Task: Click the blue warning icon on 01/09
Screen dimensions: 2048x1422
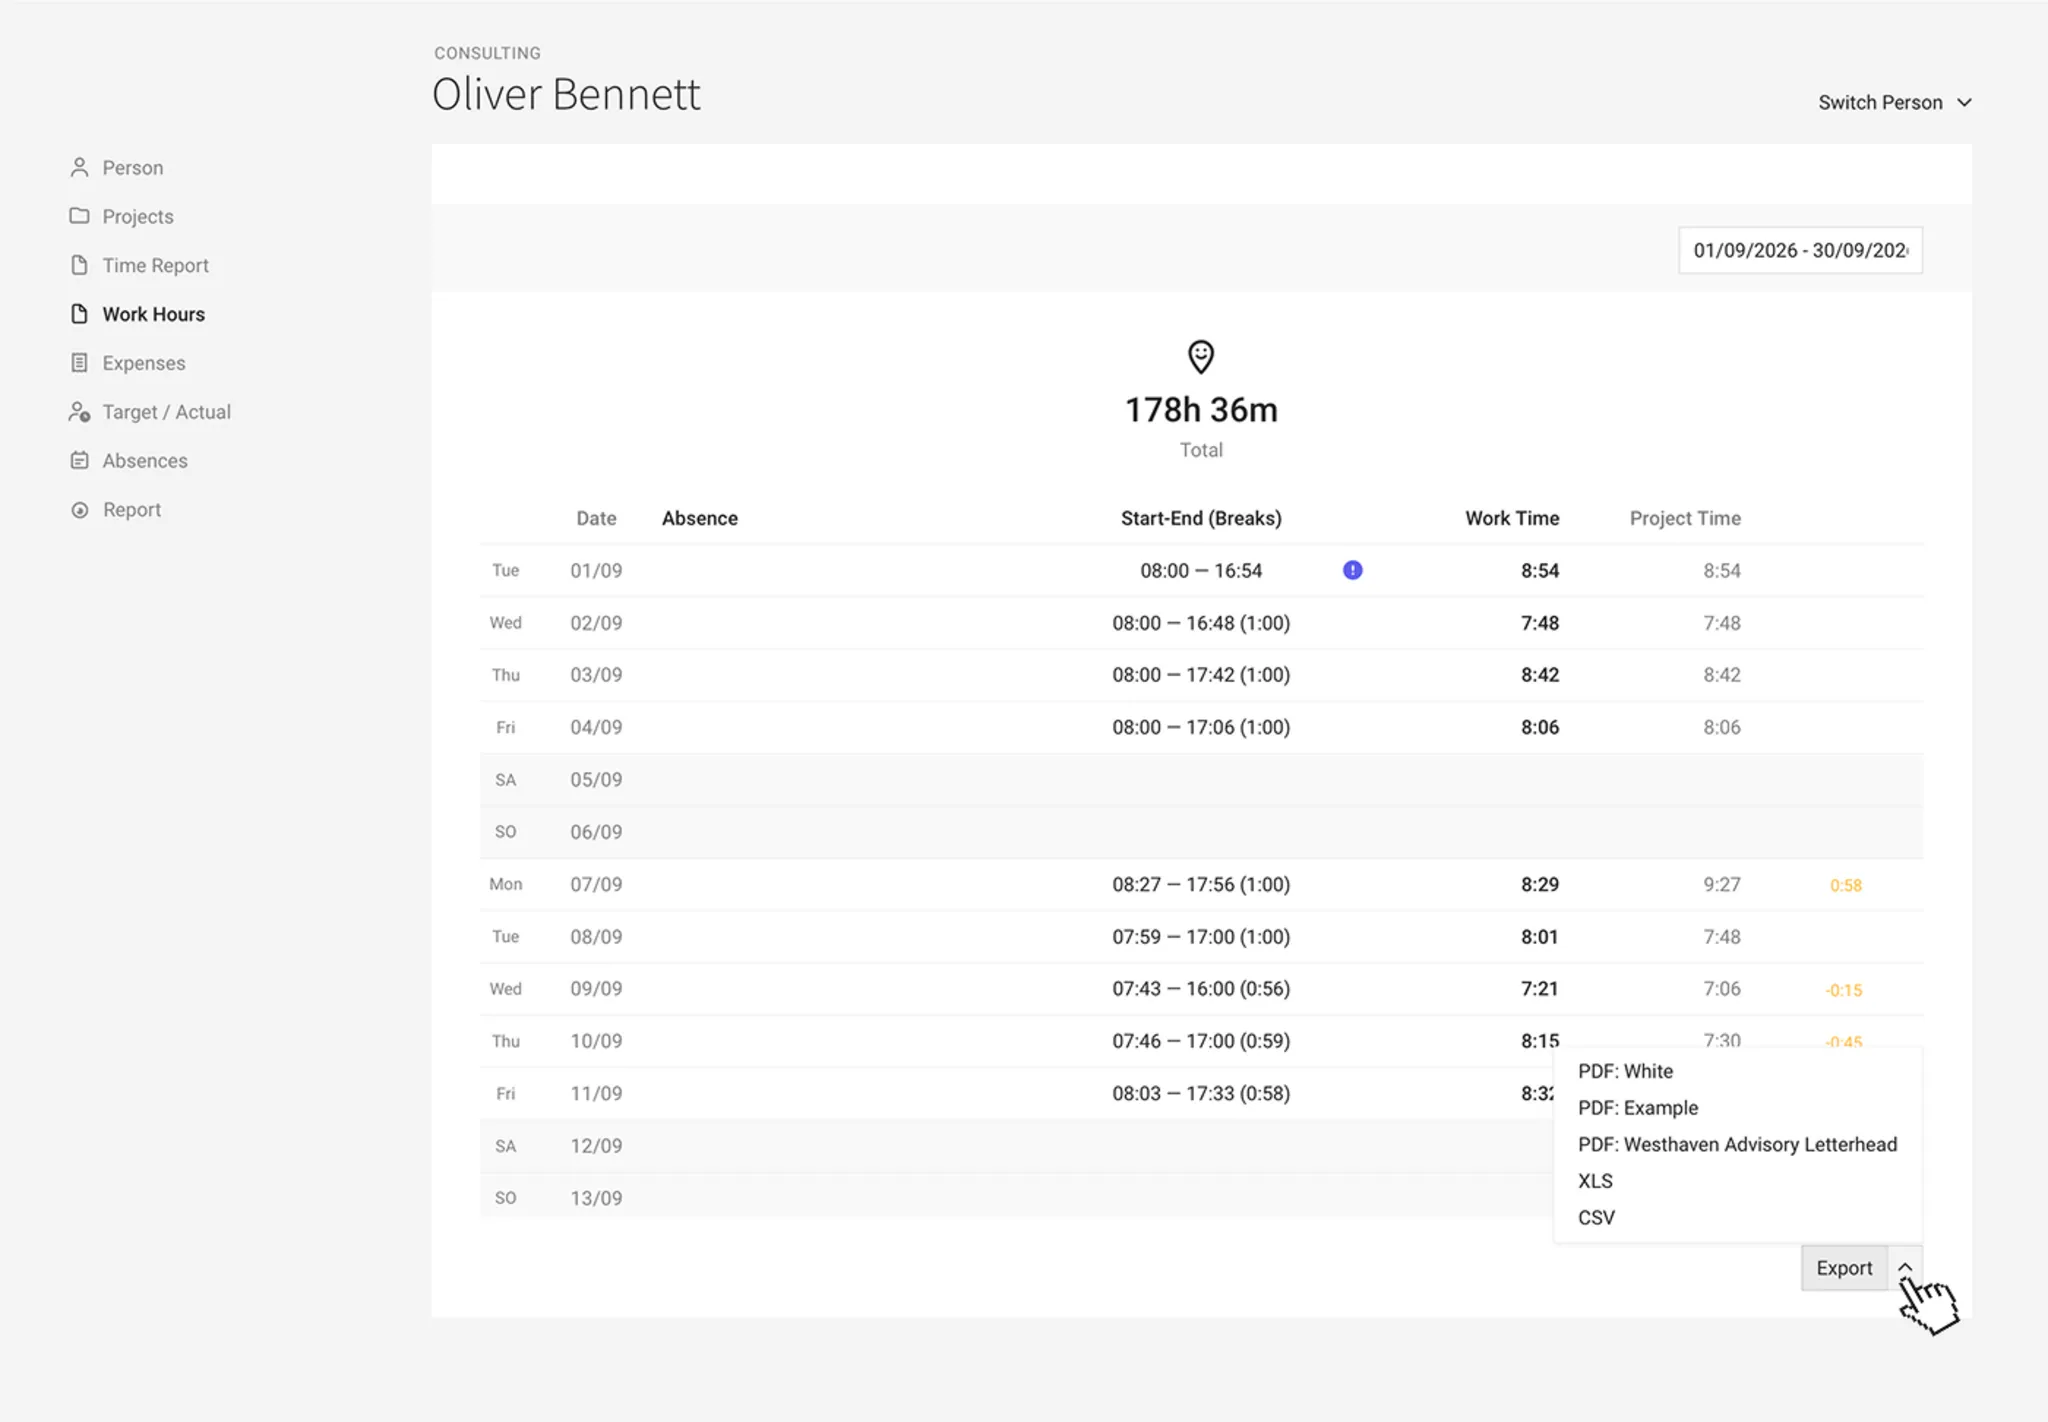Action: coord(1352,570)
